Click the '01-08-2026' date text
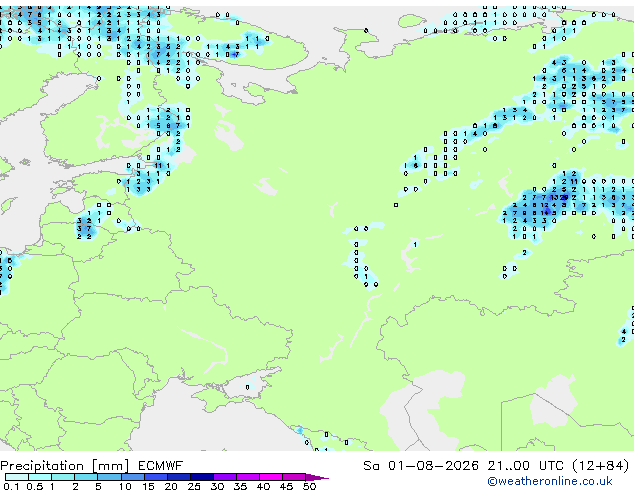The image size is (634, 490). coord(433,466)
